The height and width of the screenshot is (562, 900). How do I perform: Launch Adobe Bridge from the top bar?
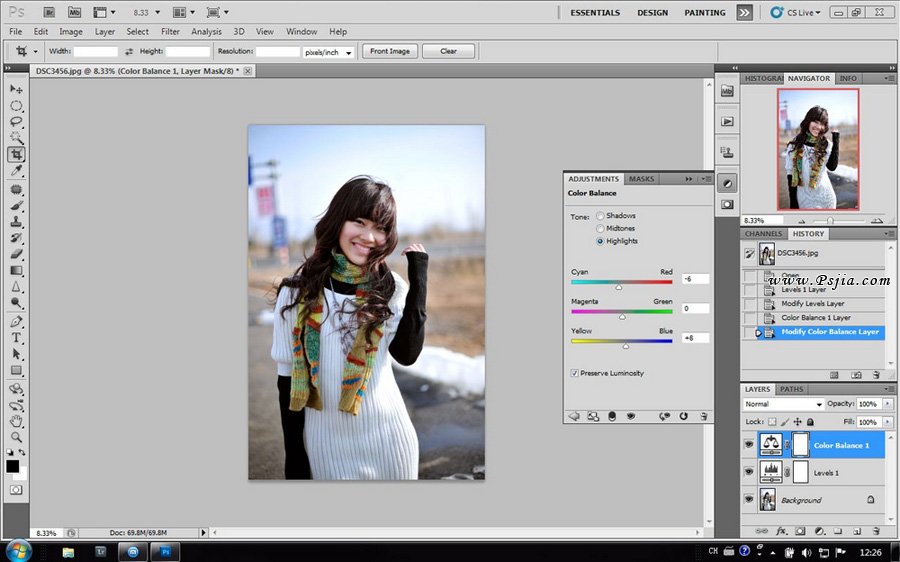click(x=48, y=13)
